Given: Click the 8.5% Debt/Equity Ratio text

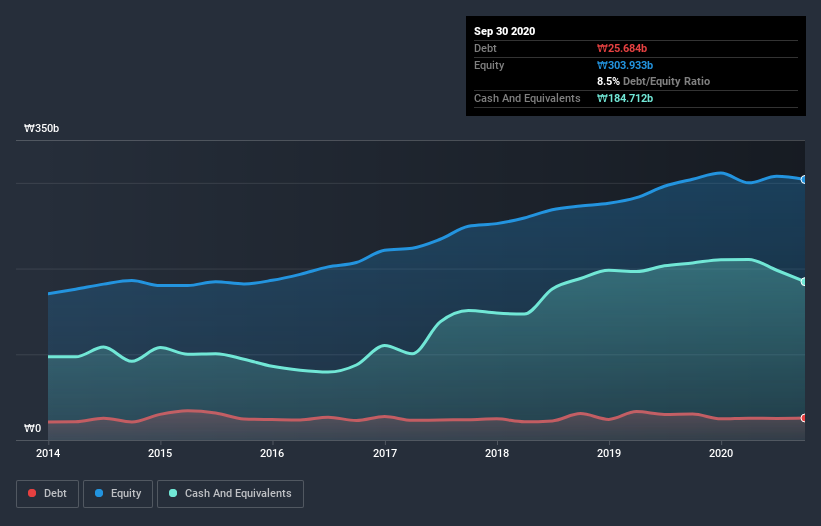Looking at the screenshot, I should (x=653, y=81).
